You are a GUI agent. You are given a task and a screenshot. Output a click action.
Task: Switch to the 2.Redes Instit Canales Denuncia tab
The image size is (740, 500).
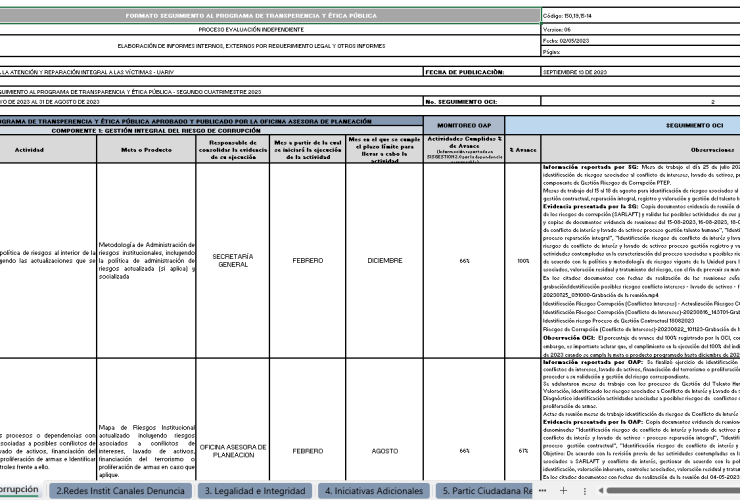[x=120, y=491]
